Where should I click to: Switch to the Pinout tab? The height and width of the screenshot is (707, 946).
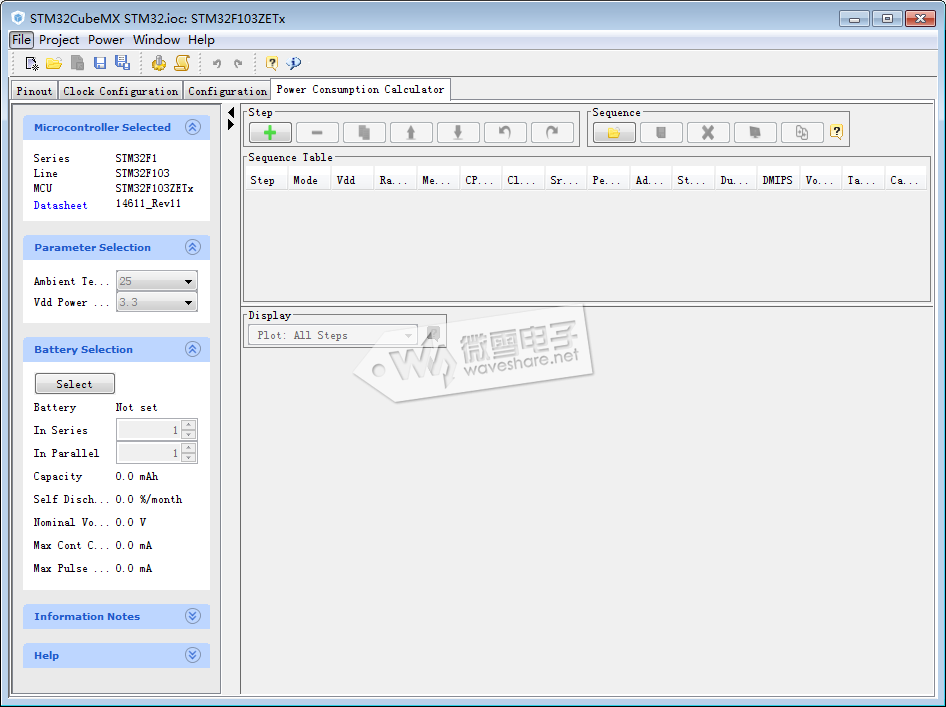(x=34, y=91)
